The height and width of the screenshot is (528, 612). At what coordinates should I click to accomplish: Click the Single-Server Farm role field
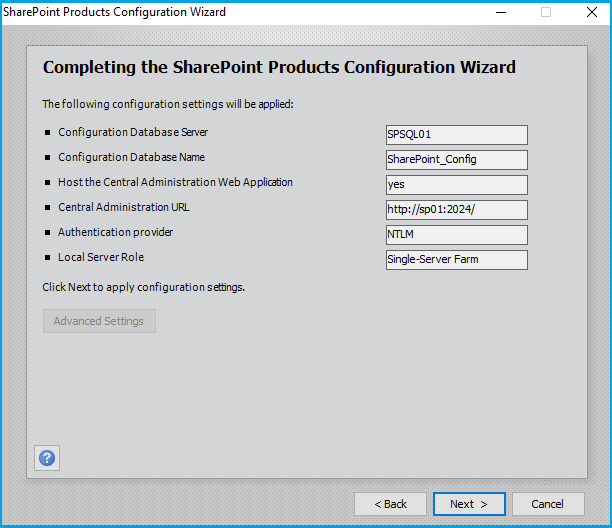point(456,260)
